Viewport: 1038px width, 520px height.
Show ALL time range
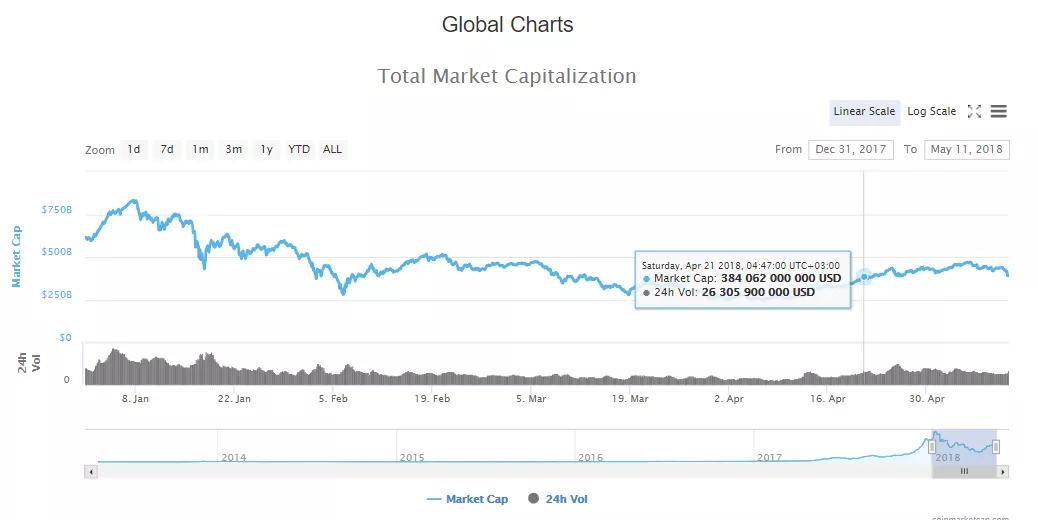(x=332, y=150)
